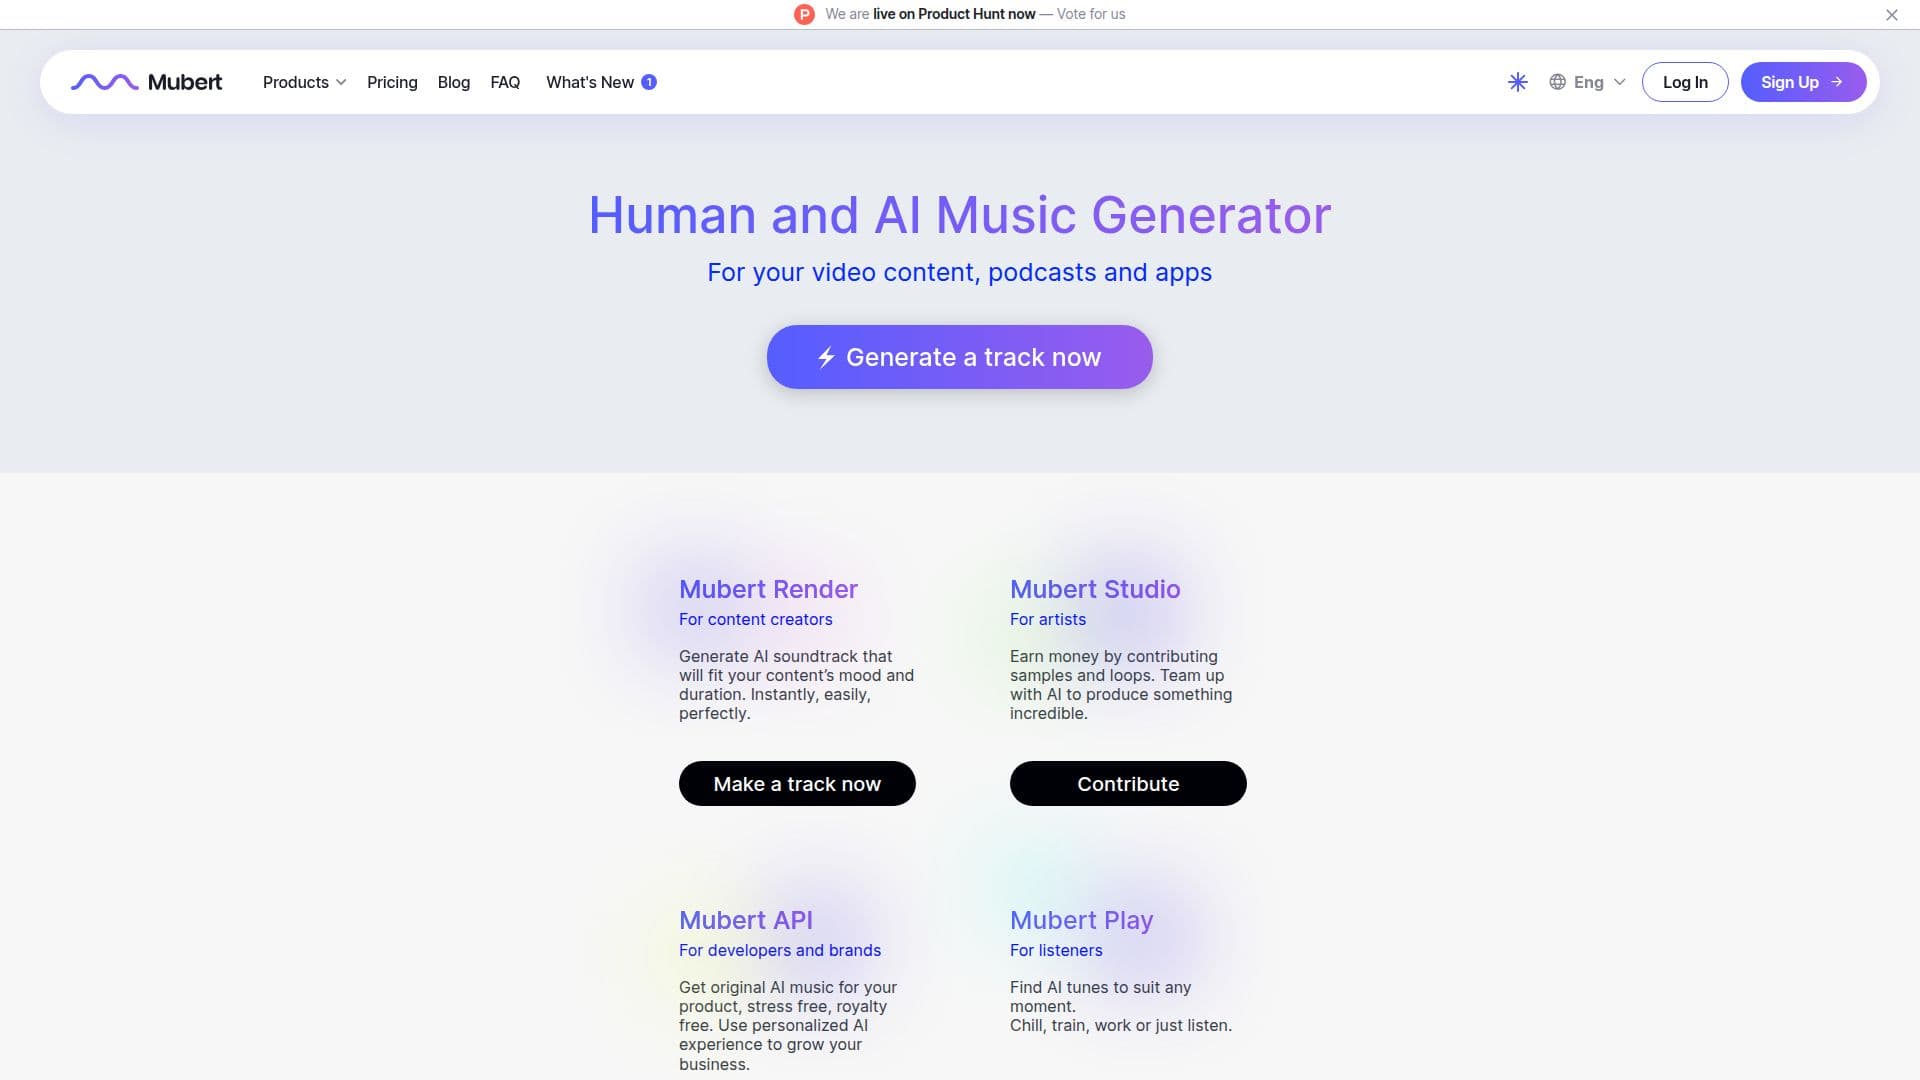Toggle the light/dark theme icon
1920x1080 pixels.
1518,82
